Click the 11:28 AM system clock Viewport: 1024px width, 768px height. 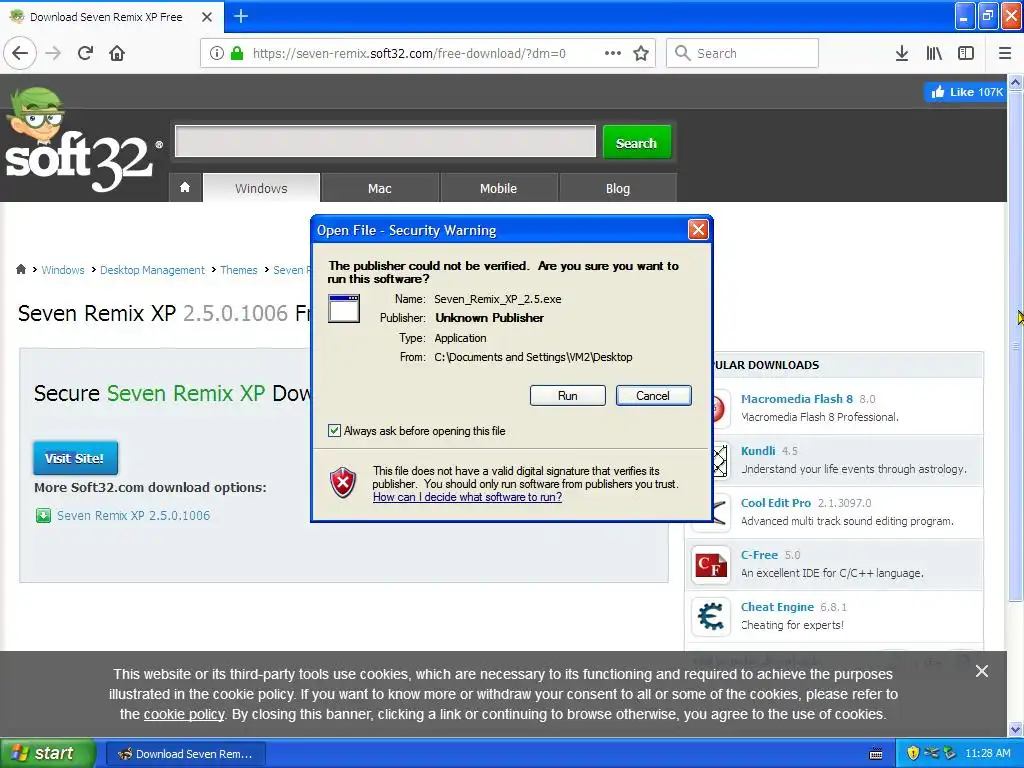(x=987, y=753)
